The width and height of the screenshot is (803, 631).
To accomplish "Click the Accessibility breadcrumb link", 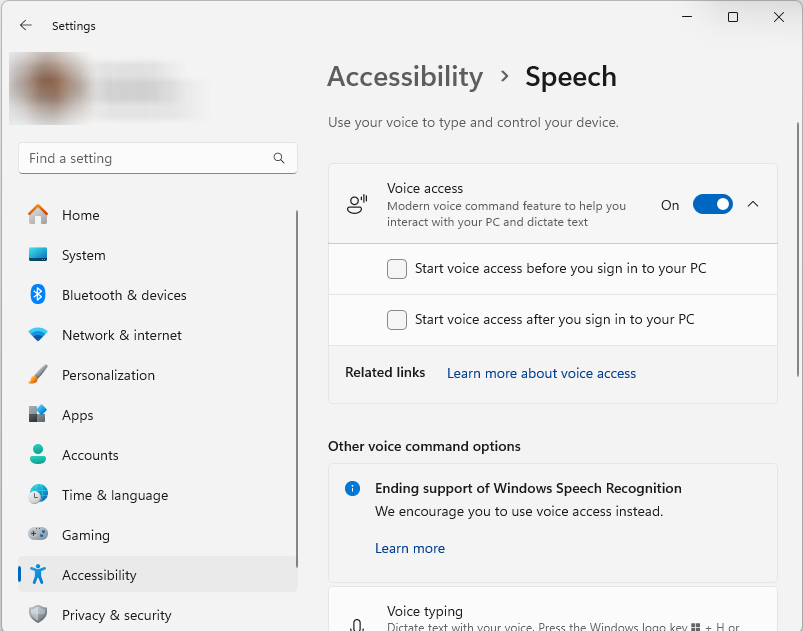I will [x=405, y=77].
